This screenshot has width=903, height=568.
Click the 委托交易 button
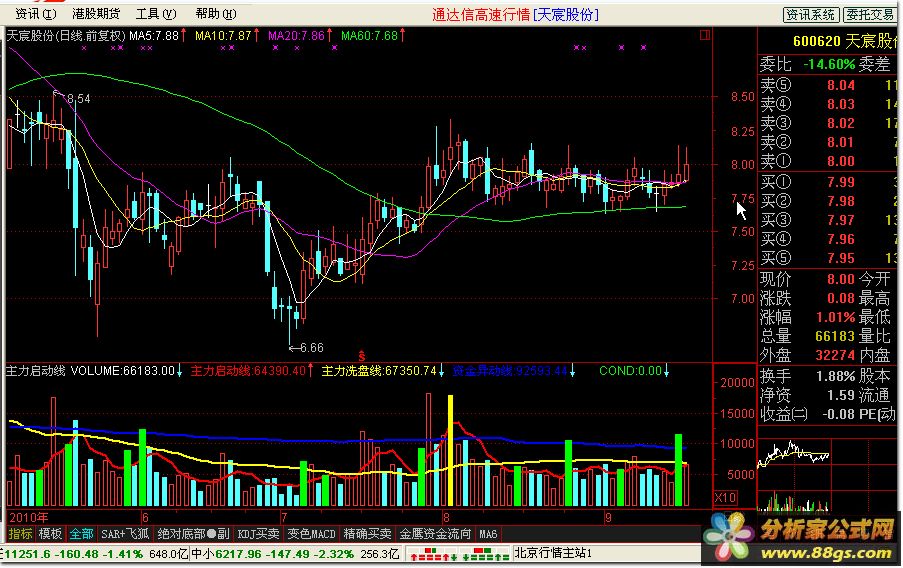[x=870, y=15]
